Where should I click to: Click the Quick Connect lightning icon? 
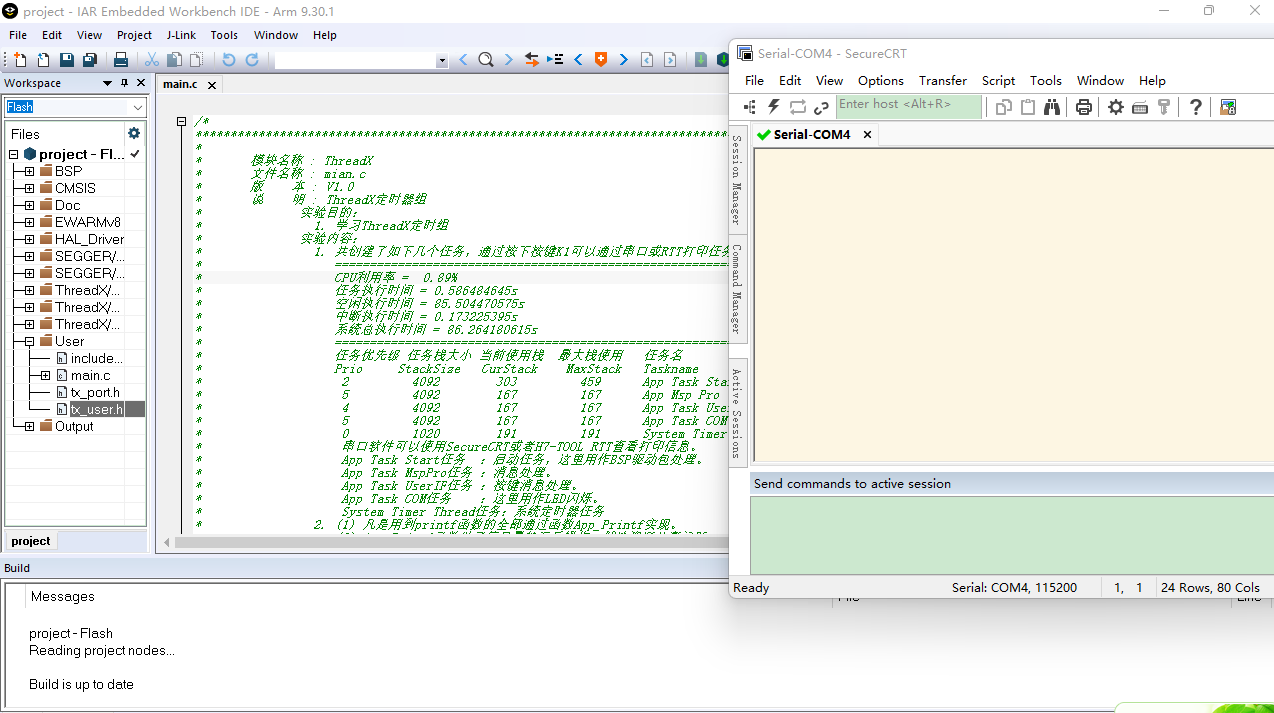coord(773,107)
